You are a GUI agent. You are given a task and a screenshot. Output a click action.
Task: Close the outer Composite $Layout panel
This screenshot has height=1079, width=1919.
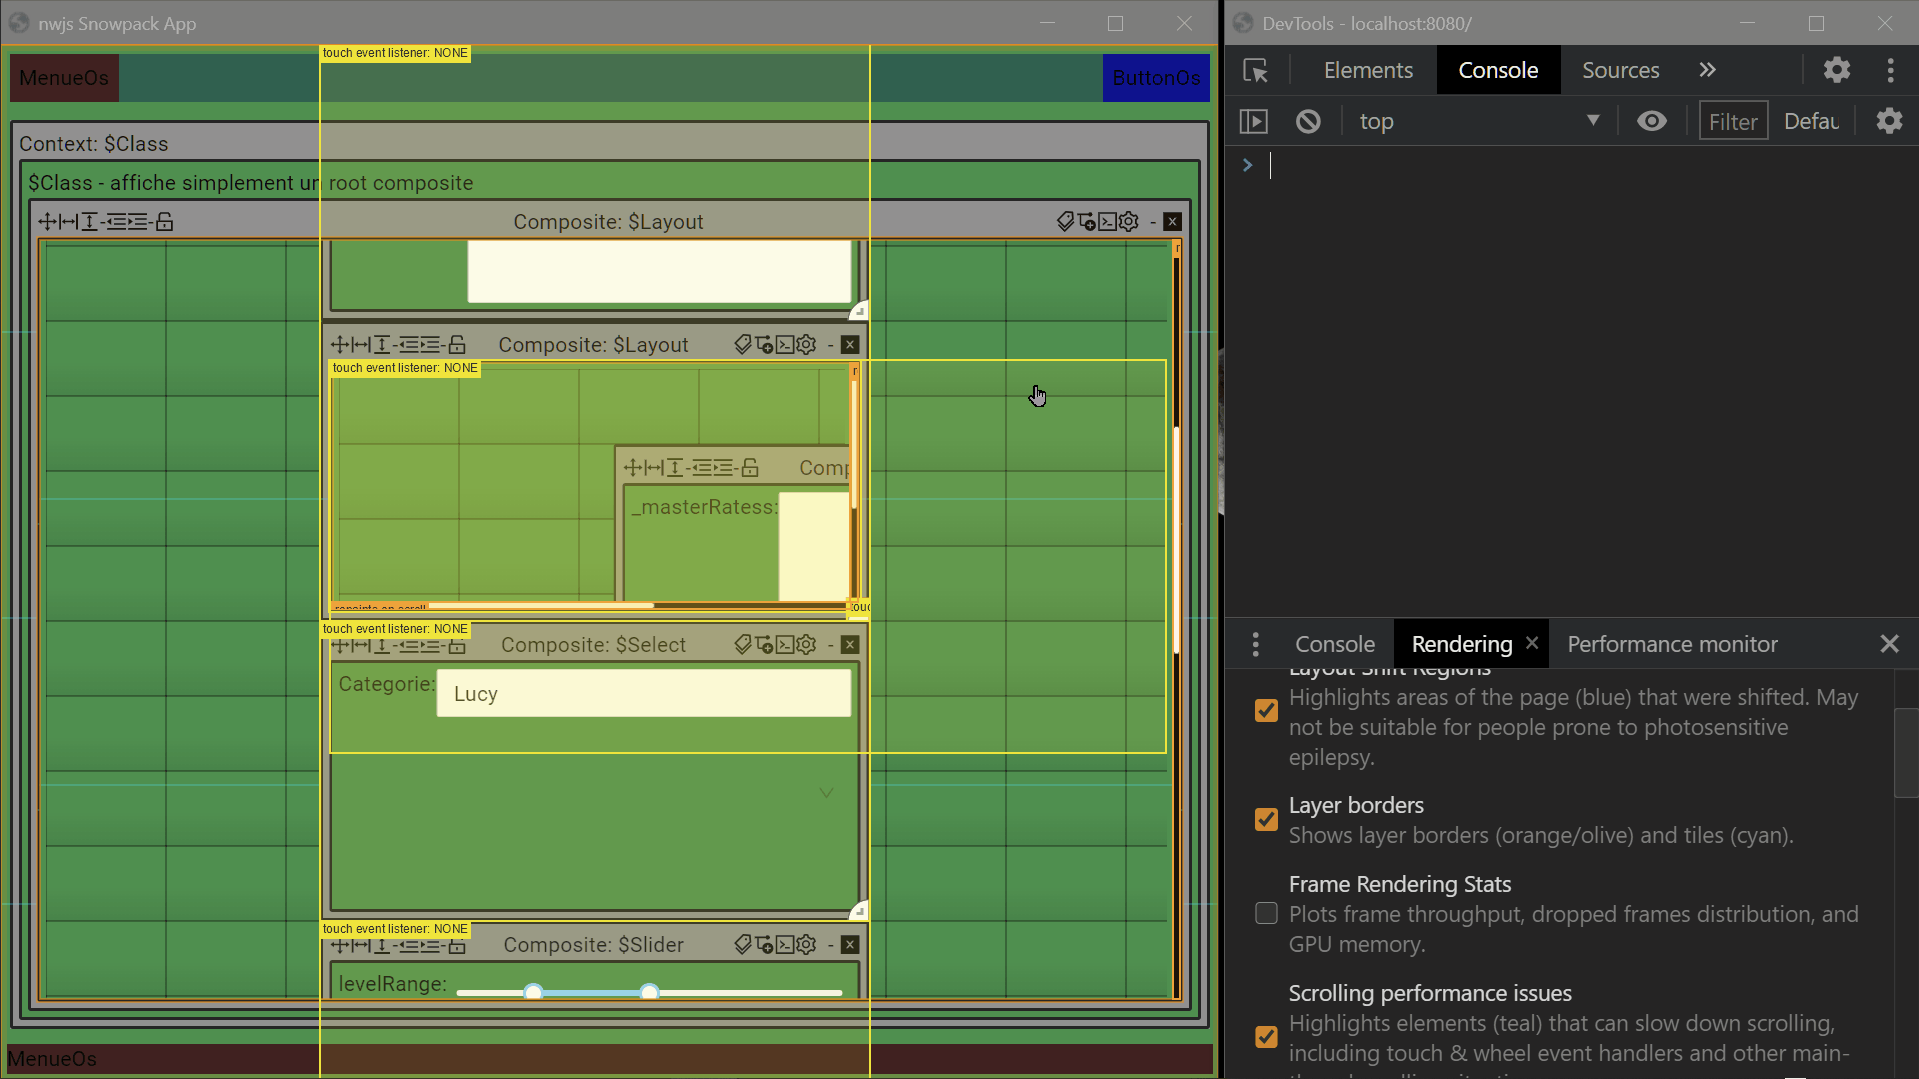coord(1173,222)
